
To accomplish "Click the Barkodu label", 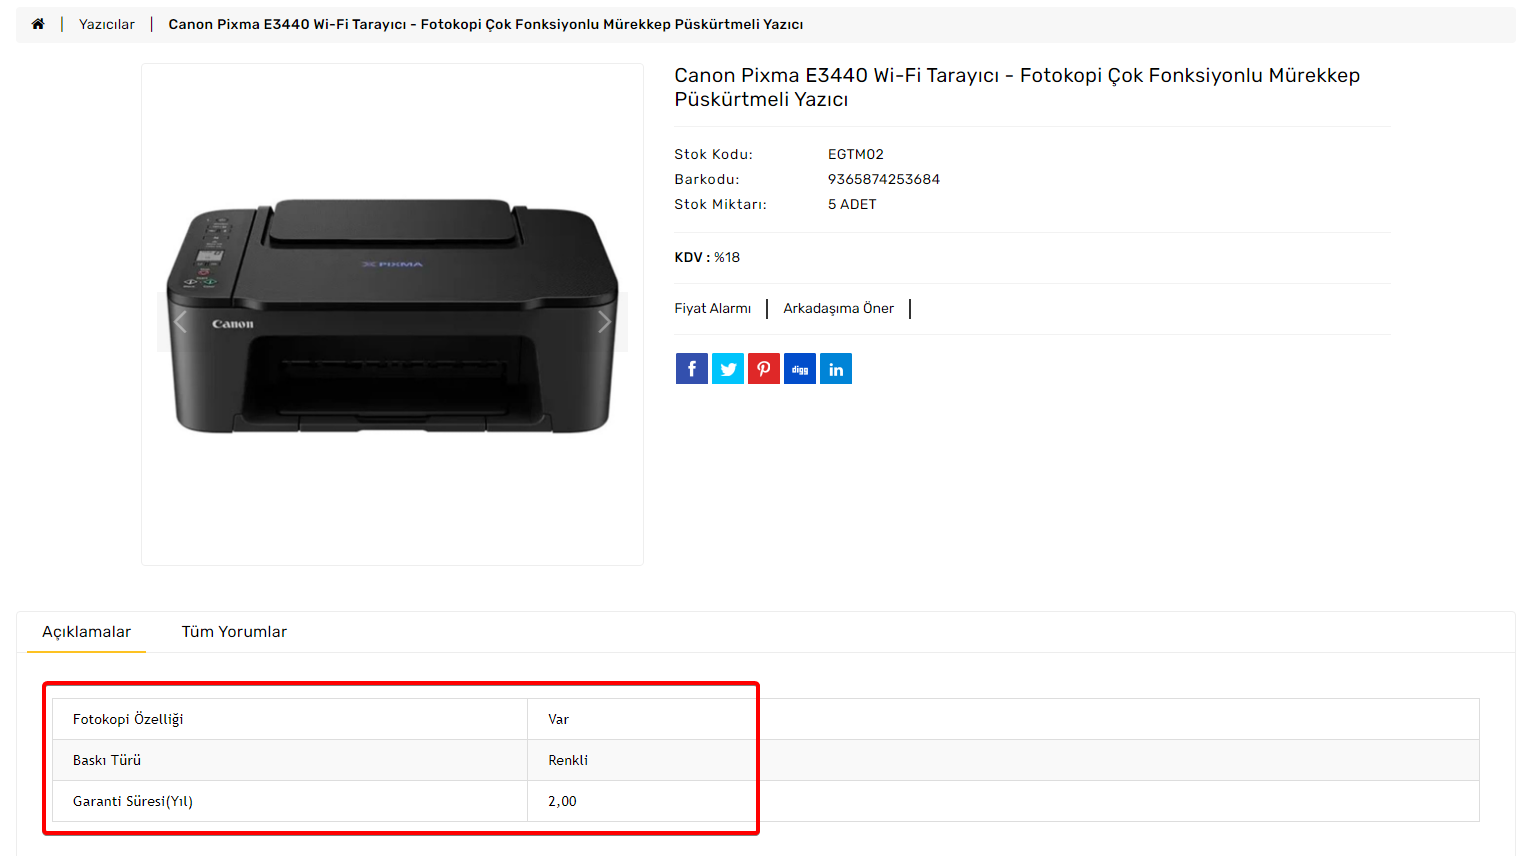I will (x=707, y=179).
